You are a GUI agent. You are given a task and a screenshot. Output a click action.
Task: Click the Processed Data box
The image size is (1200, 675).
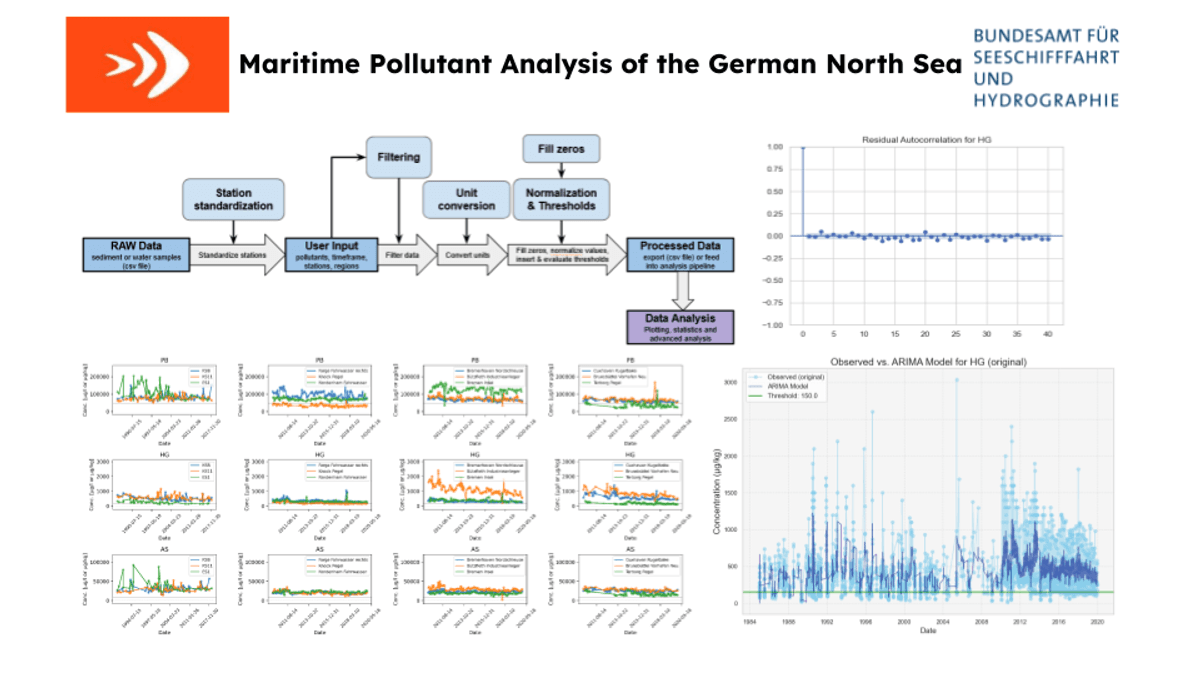[x=680, y=255]
